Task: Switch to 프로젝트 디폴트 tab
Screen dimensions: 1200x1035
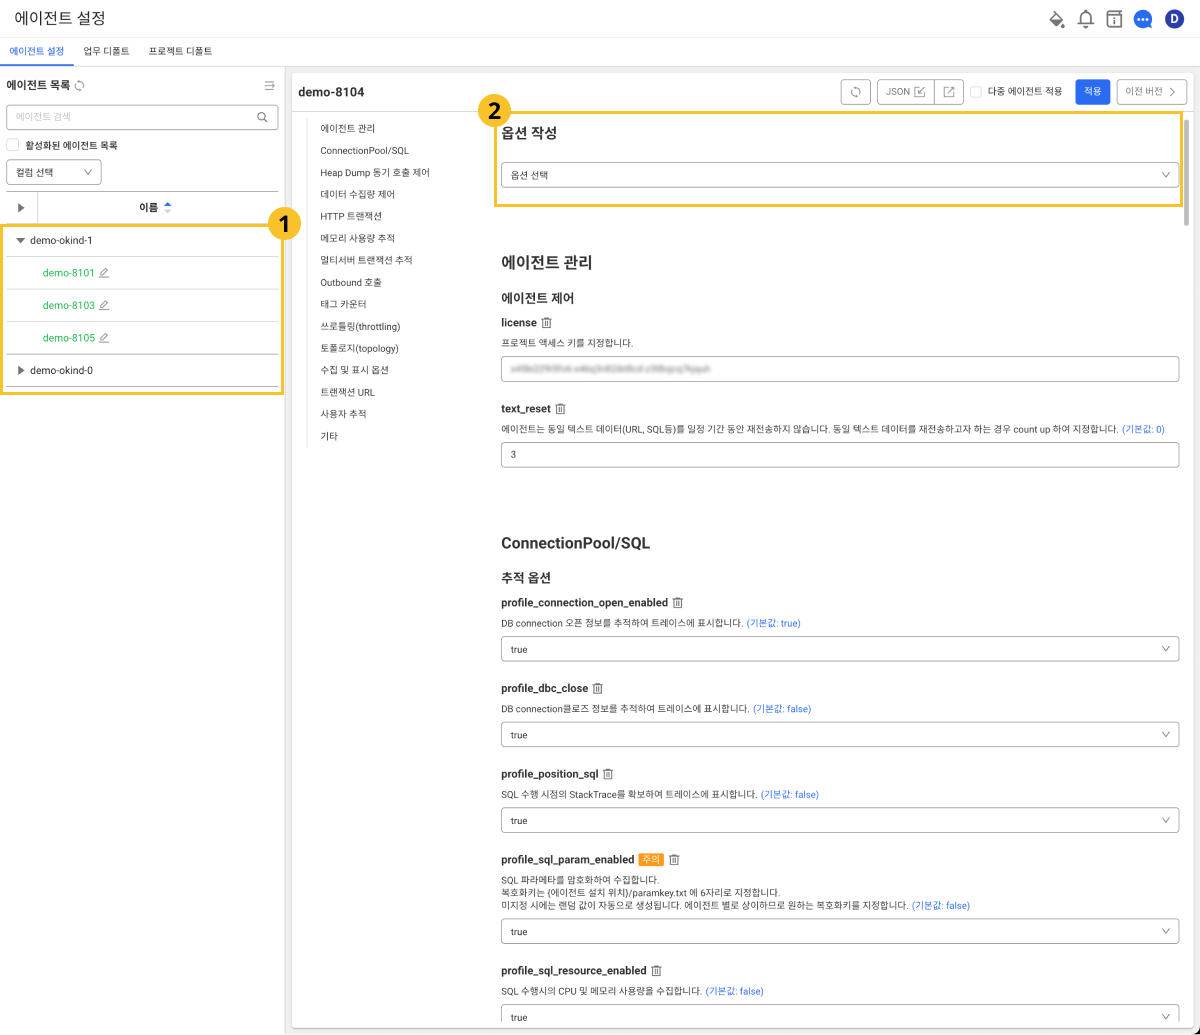Action: (x=180, y=51)
